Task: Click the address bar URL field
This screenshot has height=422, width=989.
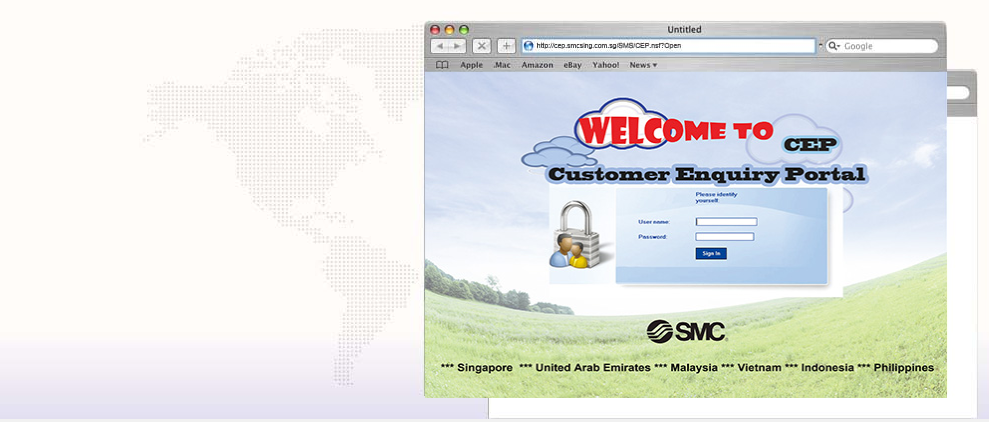Action: point(668,46)
